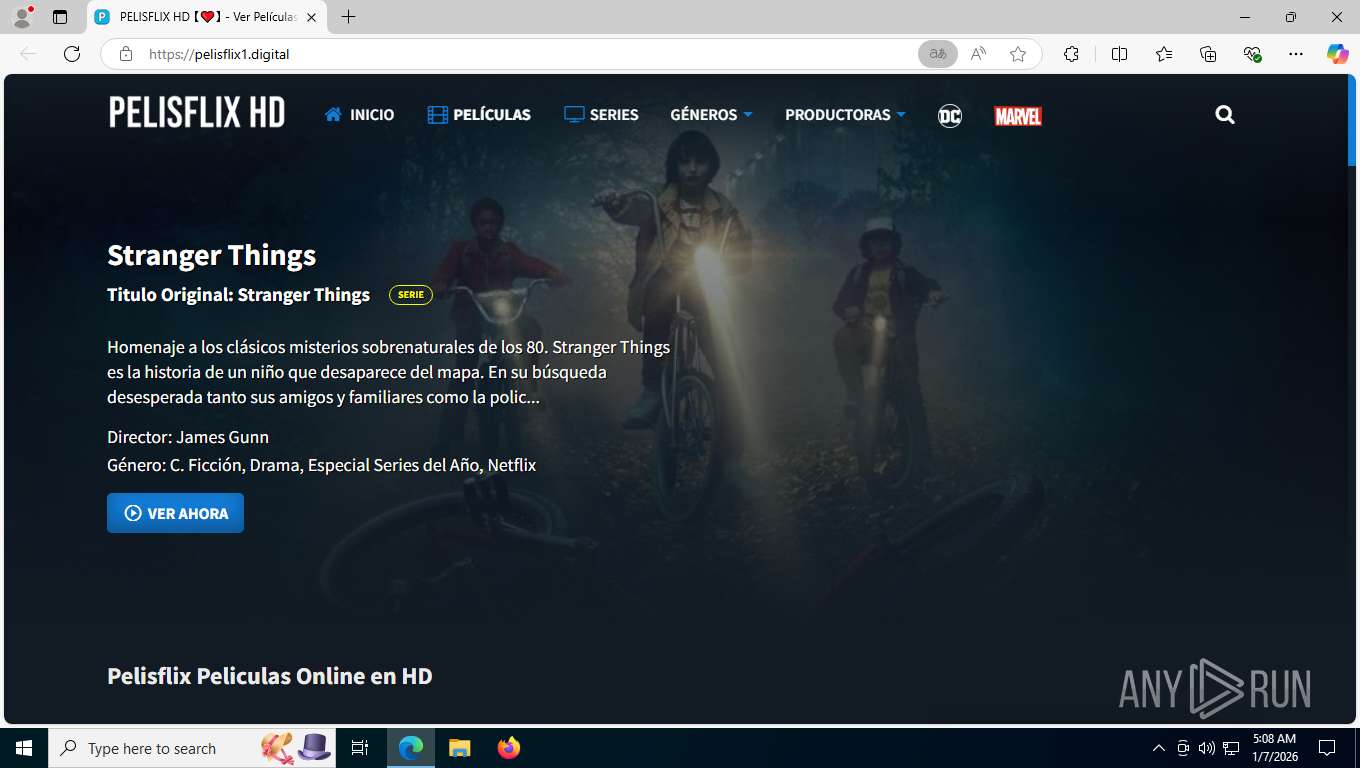Expand the PRODUCTORAS dropdown menu
This screenshot has width=1360, height=768.
(x=845, y=115)
